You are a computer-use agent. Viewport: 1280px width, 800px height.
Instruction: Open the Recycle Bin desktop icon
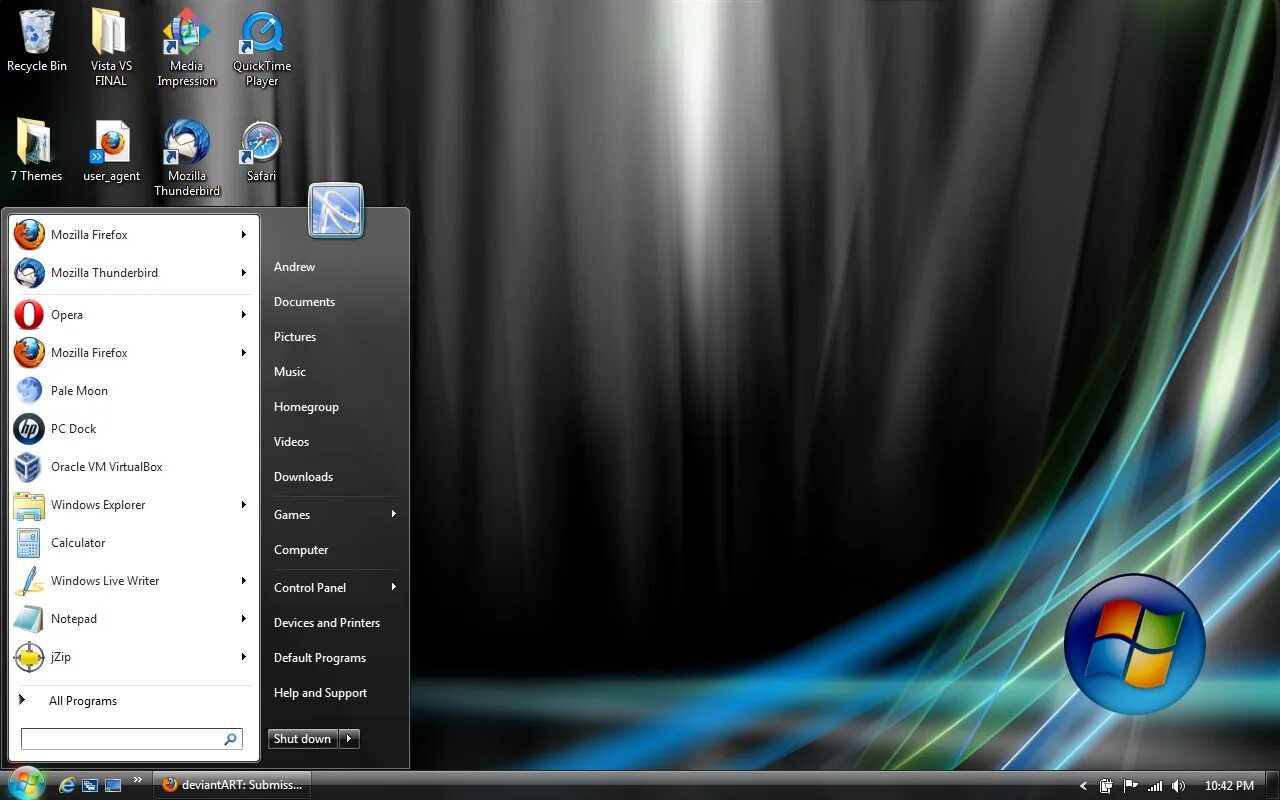tap(37, 42)
